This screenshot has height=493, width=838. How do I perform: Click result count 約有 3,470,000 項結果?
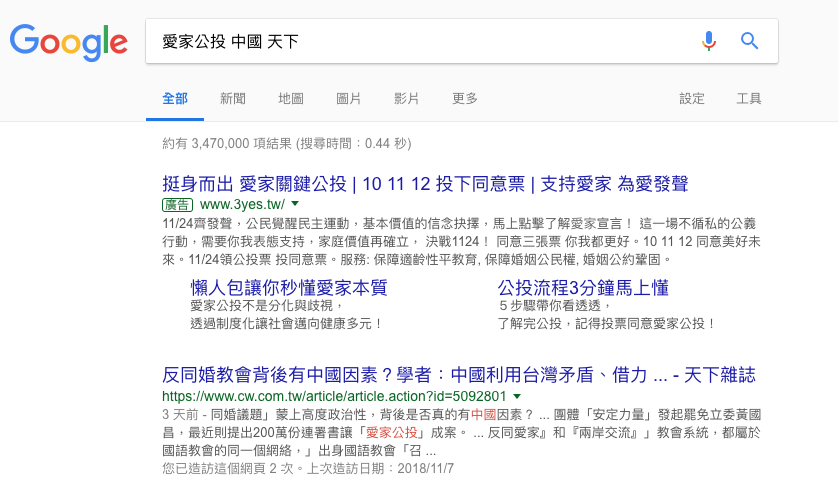click(x=287, y=143)
